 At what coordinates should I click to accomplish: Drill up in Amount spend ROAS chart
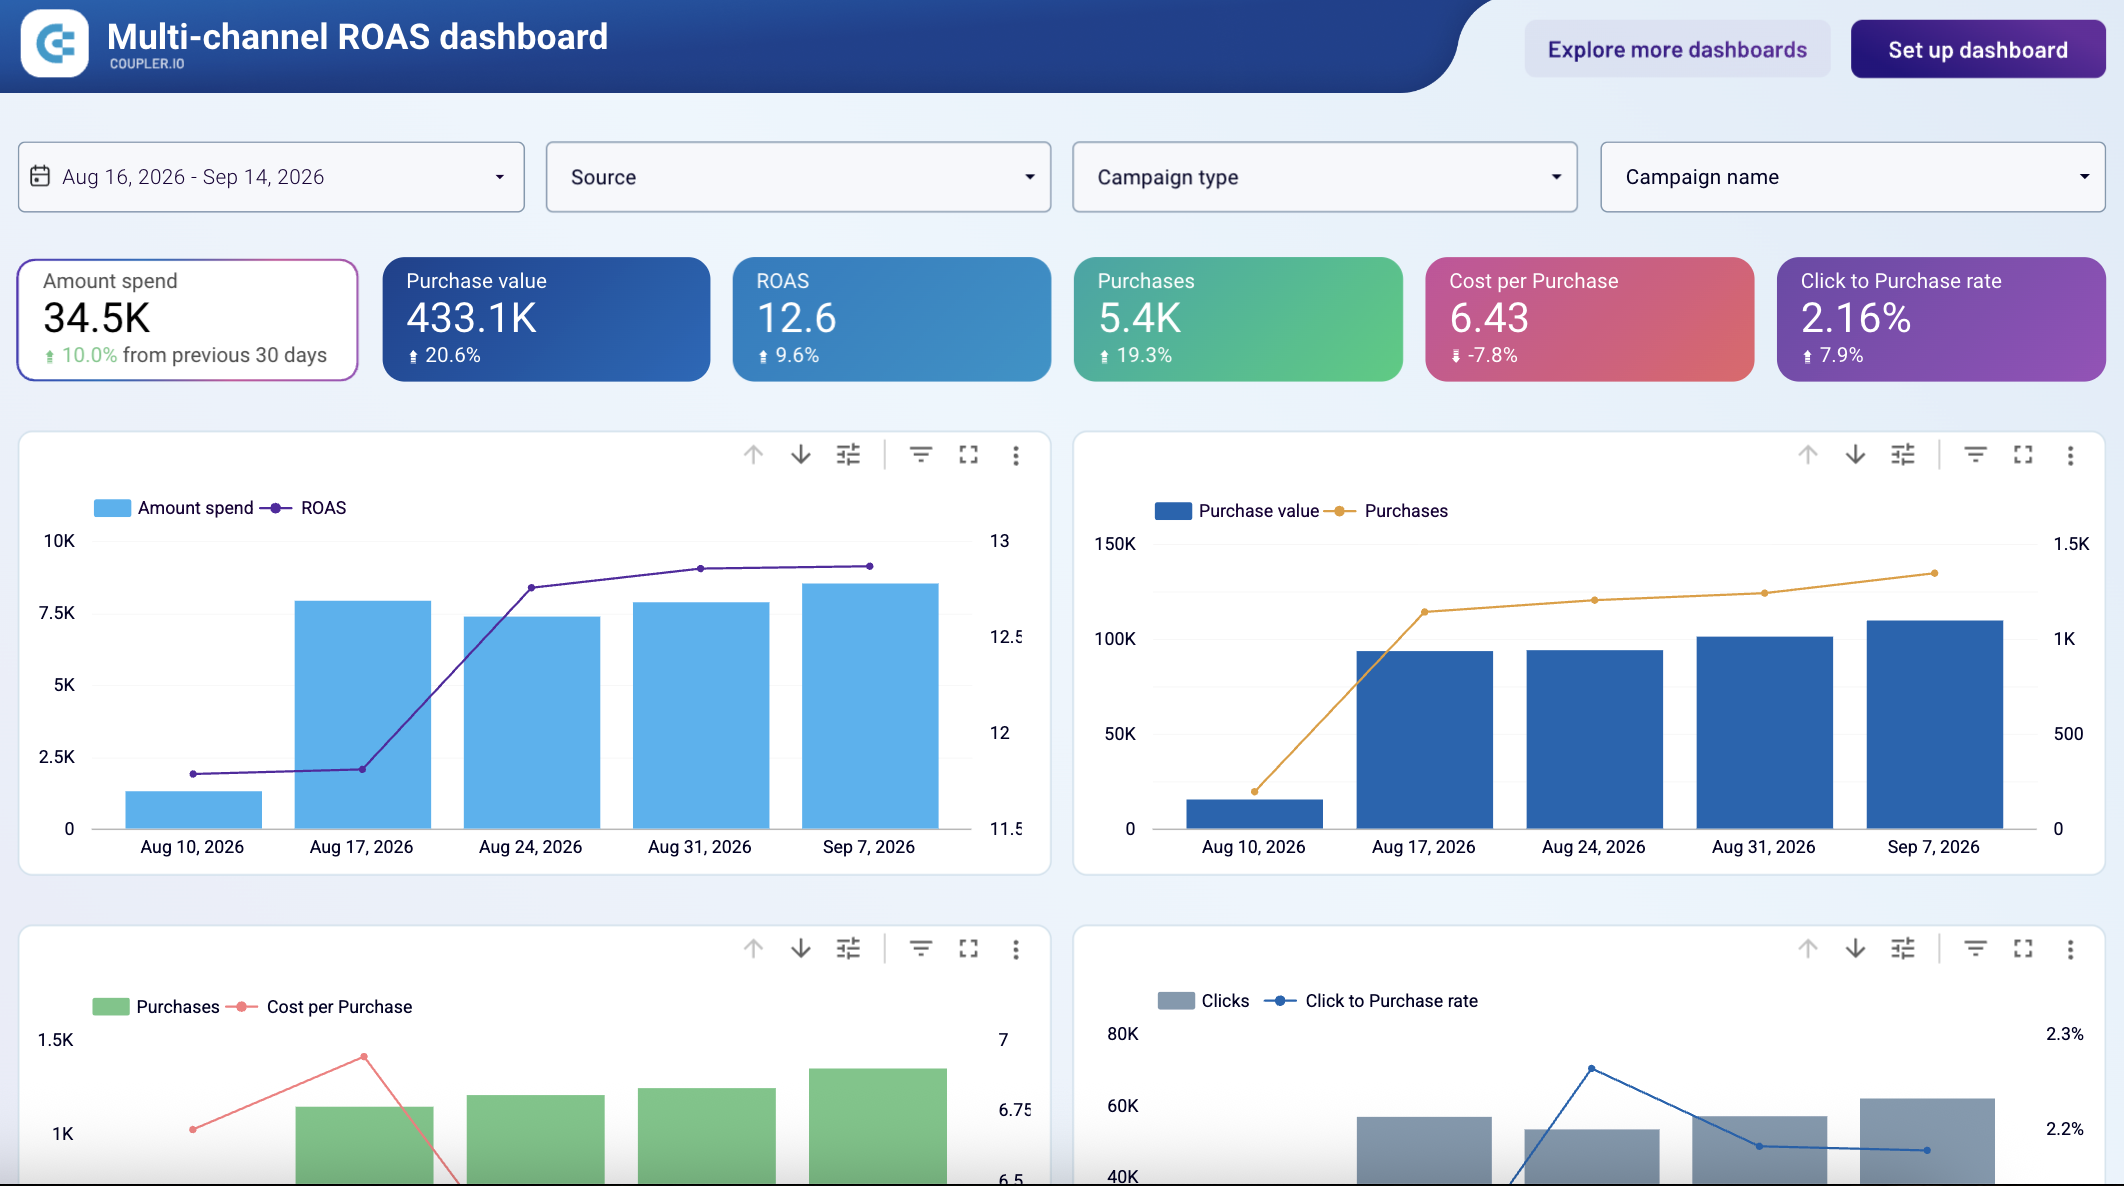(x=753, y=455)
